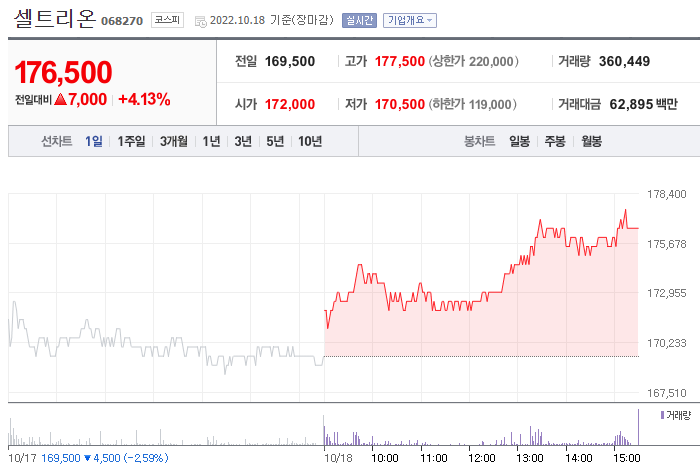Image resolution: width=700 pixels, height=473 pixels.
Task: Click the 172,955 y-axis label
Action: click(667, 293)
